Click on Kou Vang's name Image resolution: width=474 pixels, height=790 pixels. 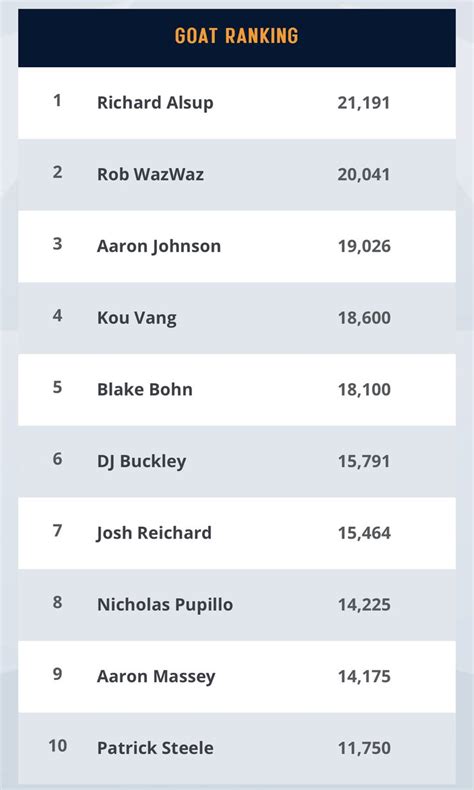click(x=137, y=318)
